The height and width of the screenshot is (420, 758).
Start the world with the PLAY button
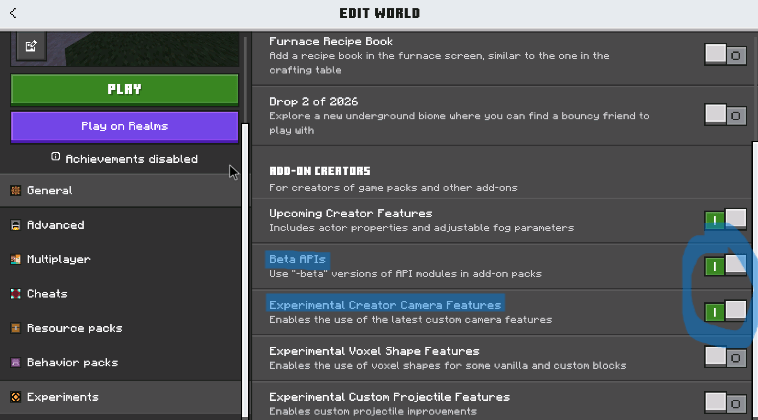(x=124, y=89)
